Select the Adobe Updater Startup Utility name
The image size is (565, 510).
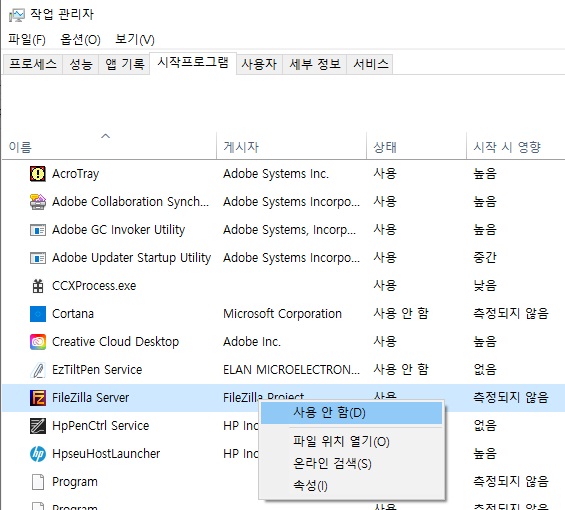coord(132,258)
